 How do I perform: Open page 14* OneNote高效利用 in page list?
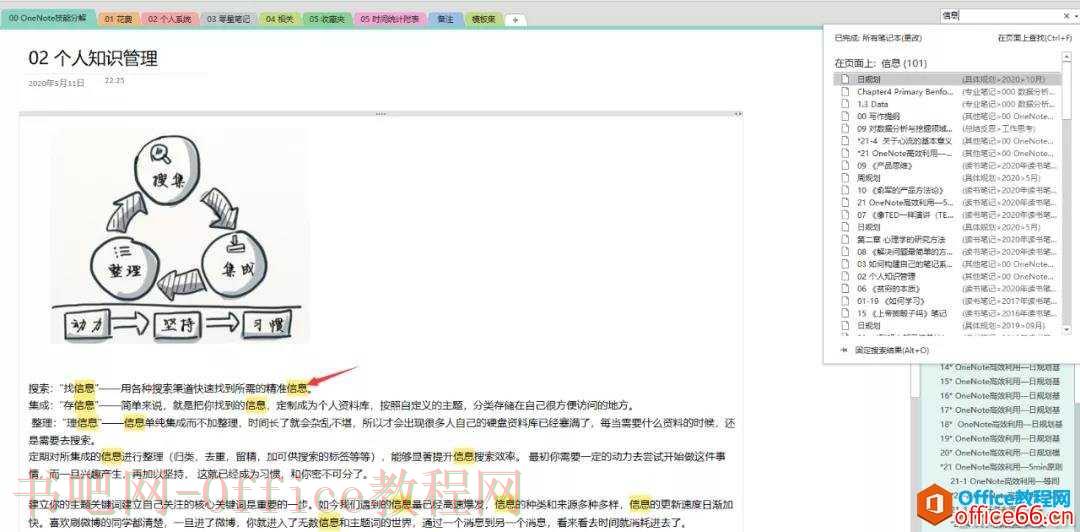click(x=999, y=367)
